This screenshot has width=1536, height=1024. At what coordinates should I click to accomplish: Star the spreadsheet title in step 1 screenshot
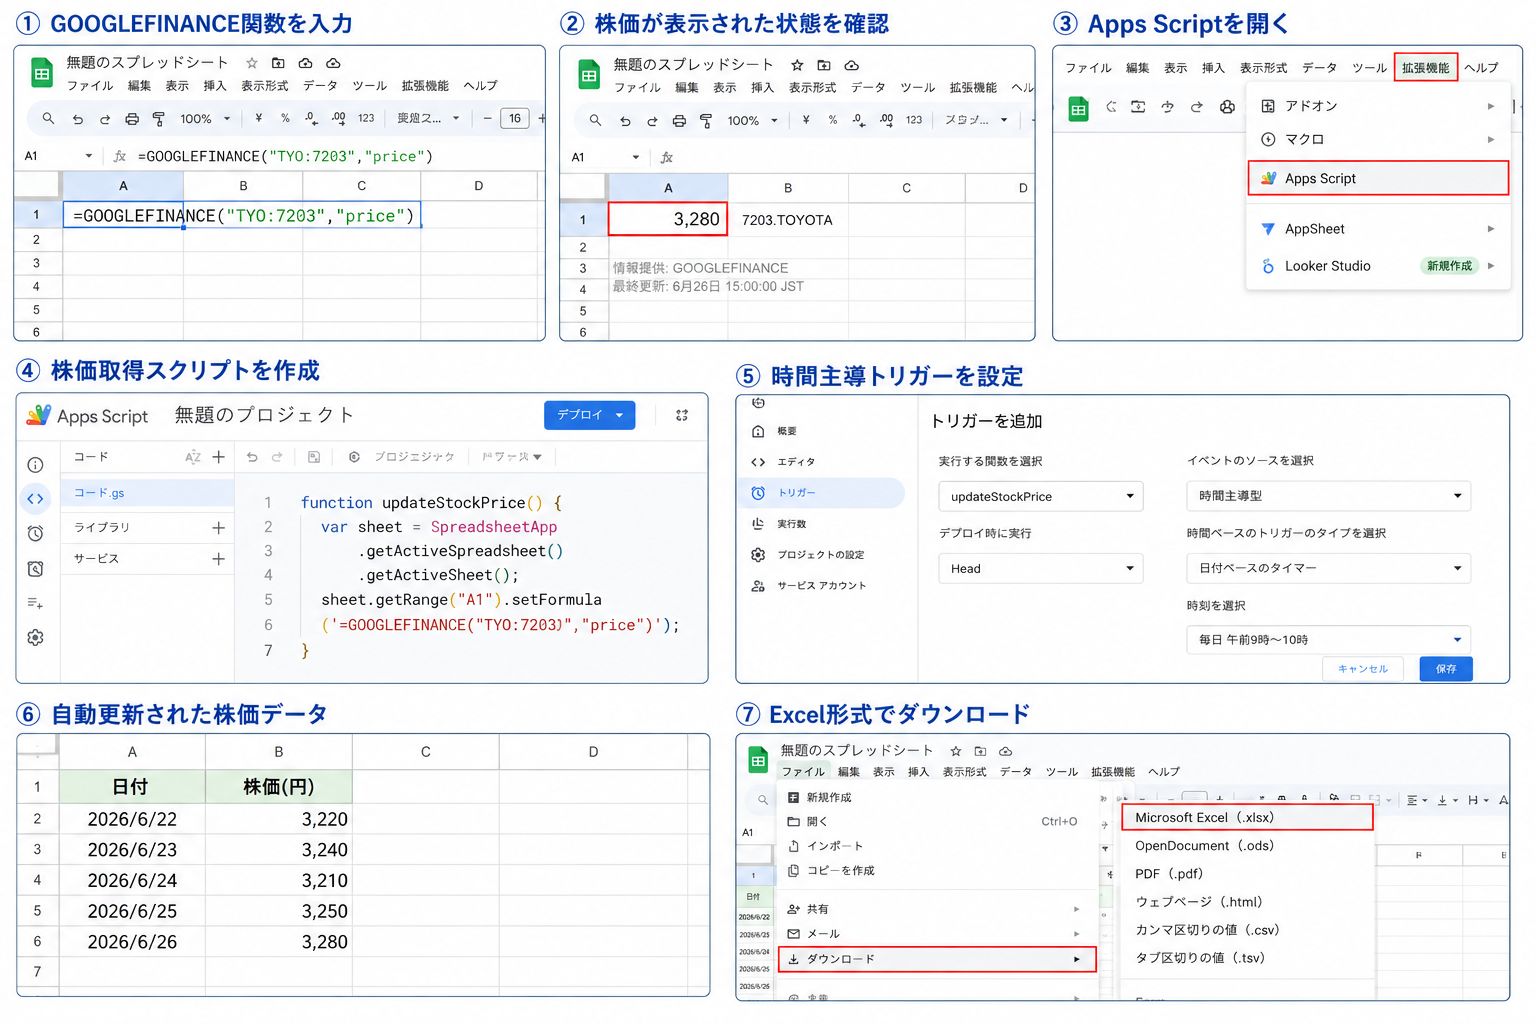[252, 63]
